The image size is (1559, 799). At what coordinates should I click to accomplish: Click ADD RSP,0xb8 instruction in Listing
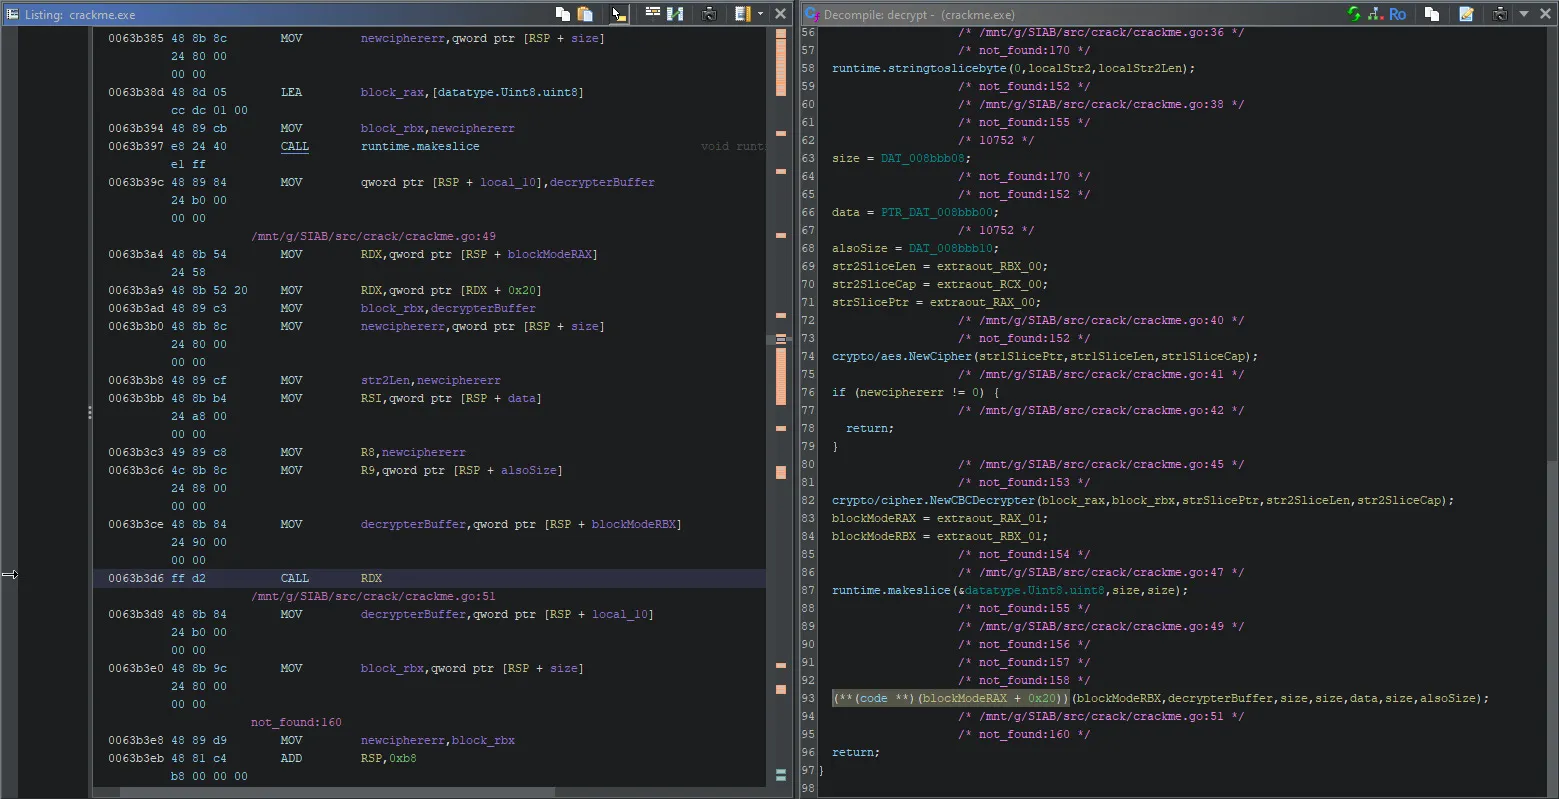348,758
